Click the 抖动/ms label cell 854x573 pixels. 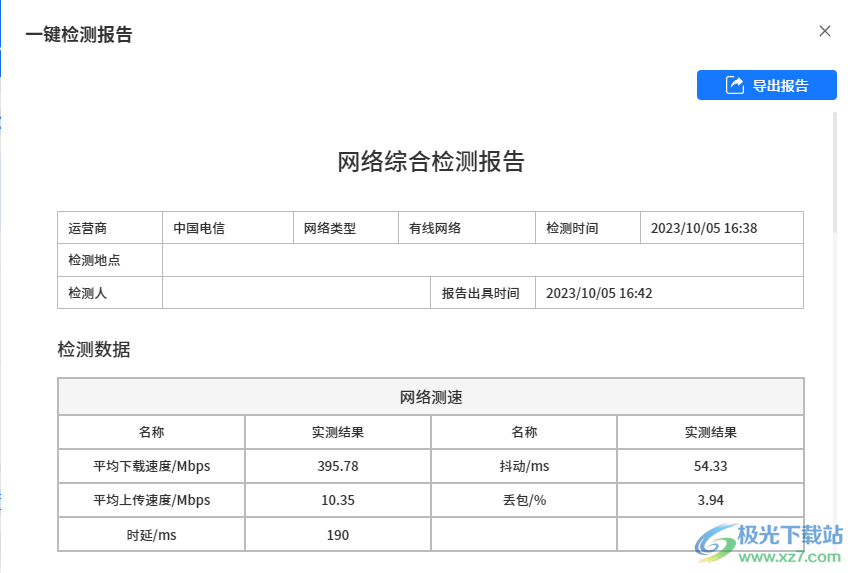click(x=524, y=466)
